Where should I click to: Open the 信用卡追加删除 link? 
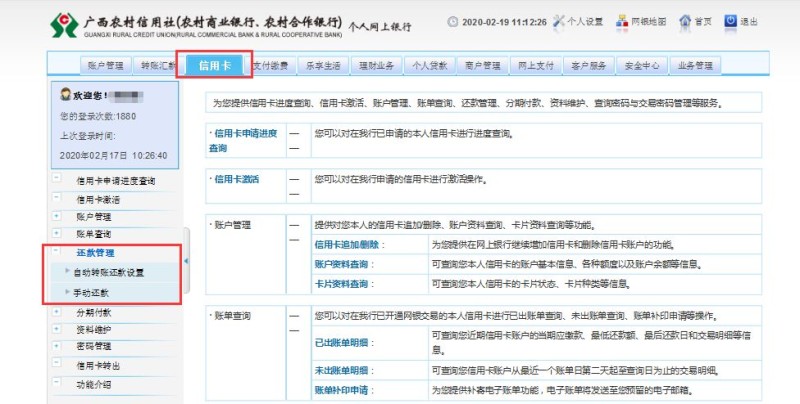(347, 245)
